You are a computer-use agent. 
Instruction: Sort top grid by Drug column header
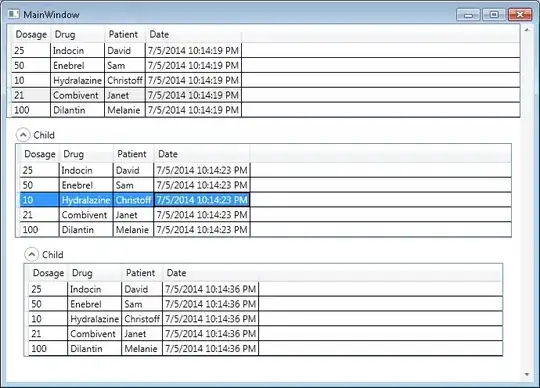coord(77,34)
